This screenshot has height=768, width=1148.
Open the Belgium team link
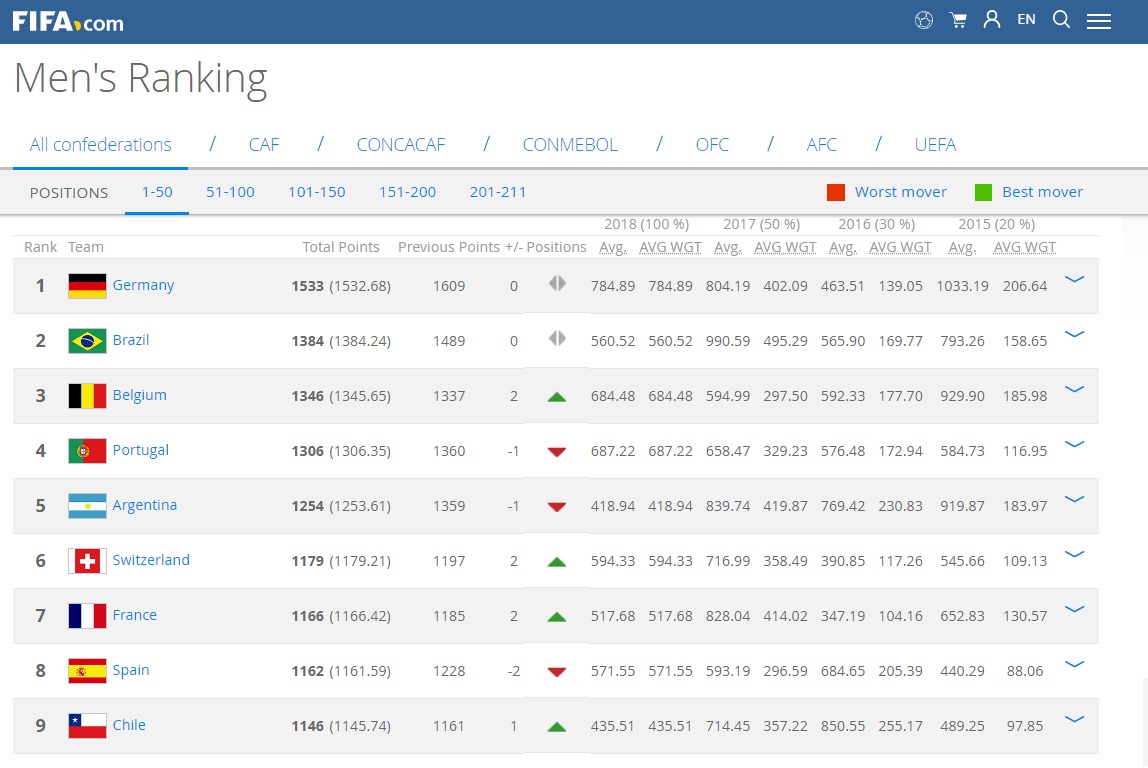click(x=139, y=395)
